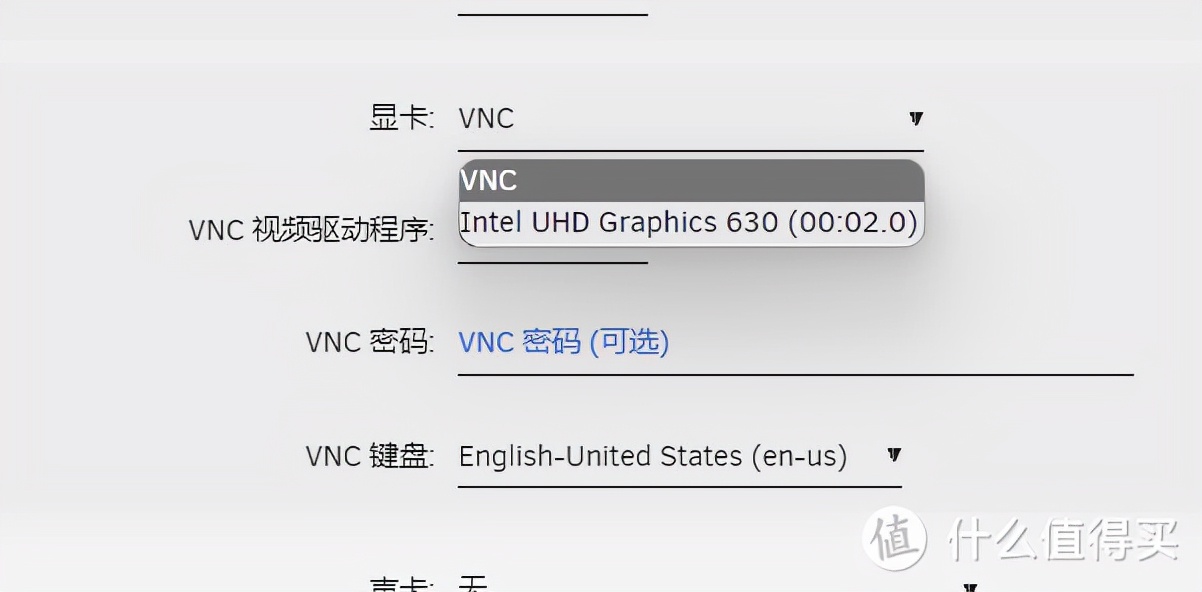Select Intel UHD Graphics 630 (00:02.0) option

(x=688, y=222)
